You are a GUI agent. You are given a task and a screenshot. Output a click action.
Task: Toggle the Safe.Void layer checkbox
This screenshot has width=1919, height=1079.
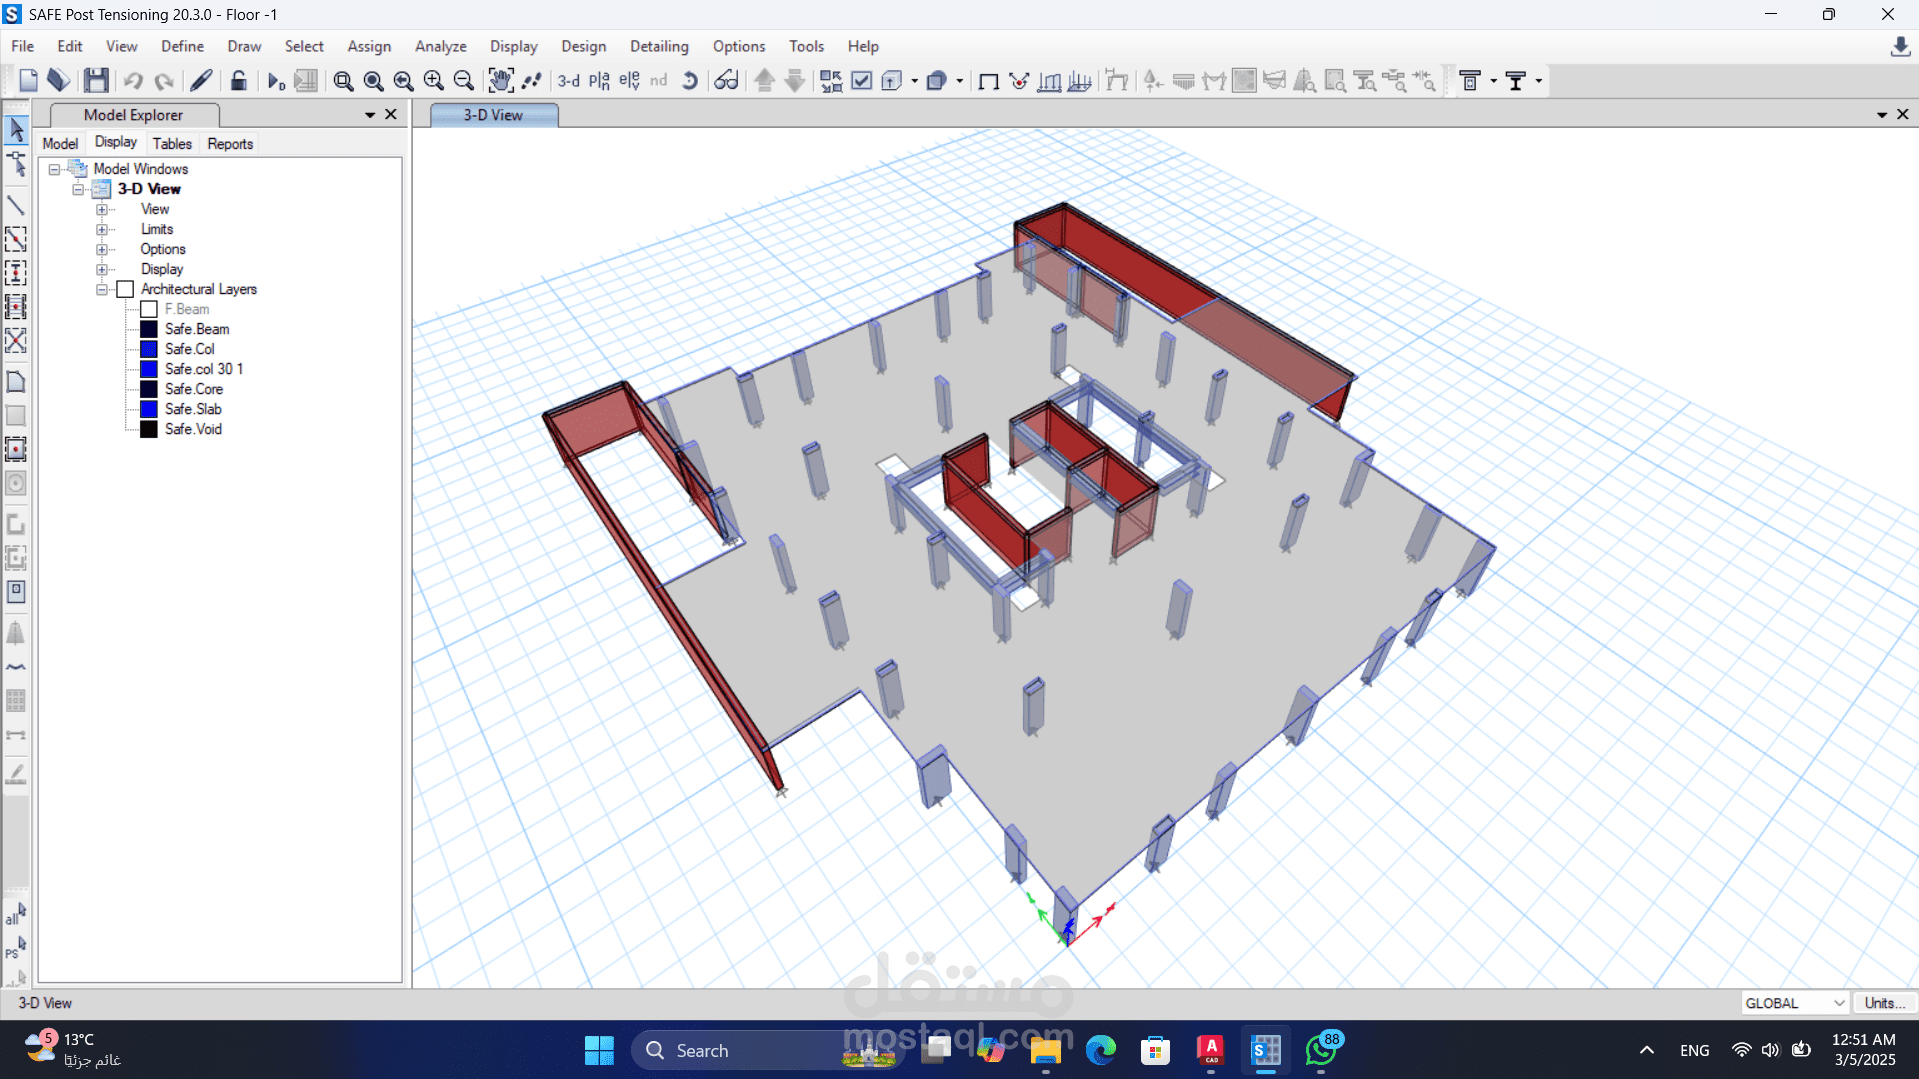coord(149,429)
